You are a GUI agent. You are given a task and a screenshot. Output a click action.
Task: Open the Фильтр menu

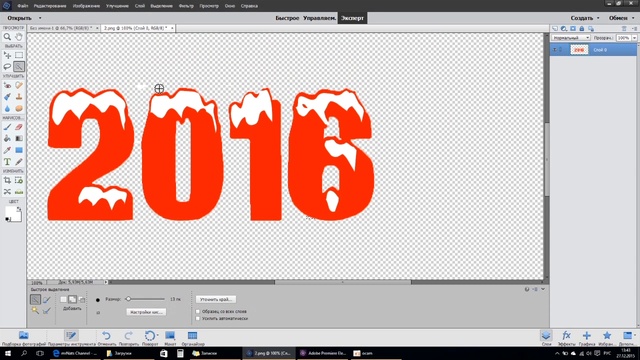coord(186,6)
